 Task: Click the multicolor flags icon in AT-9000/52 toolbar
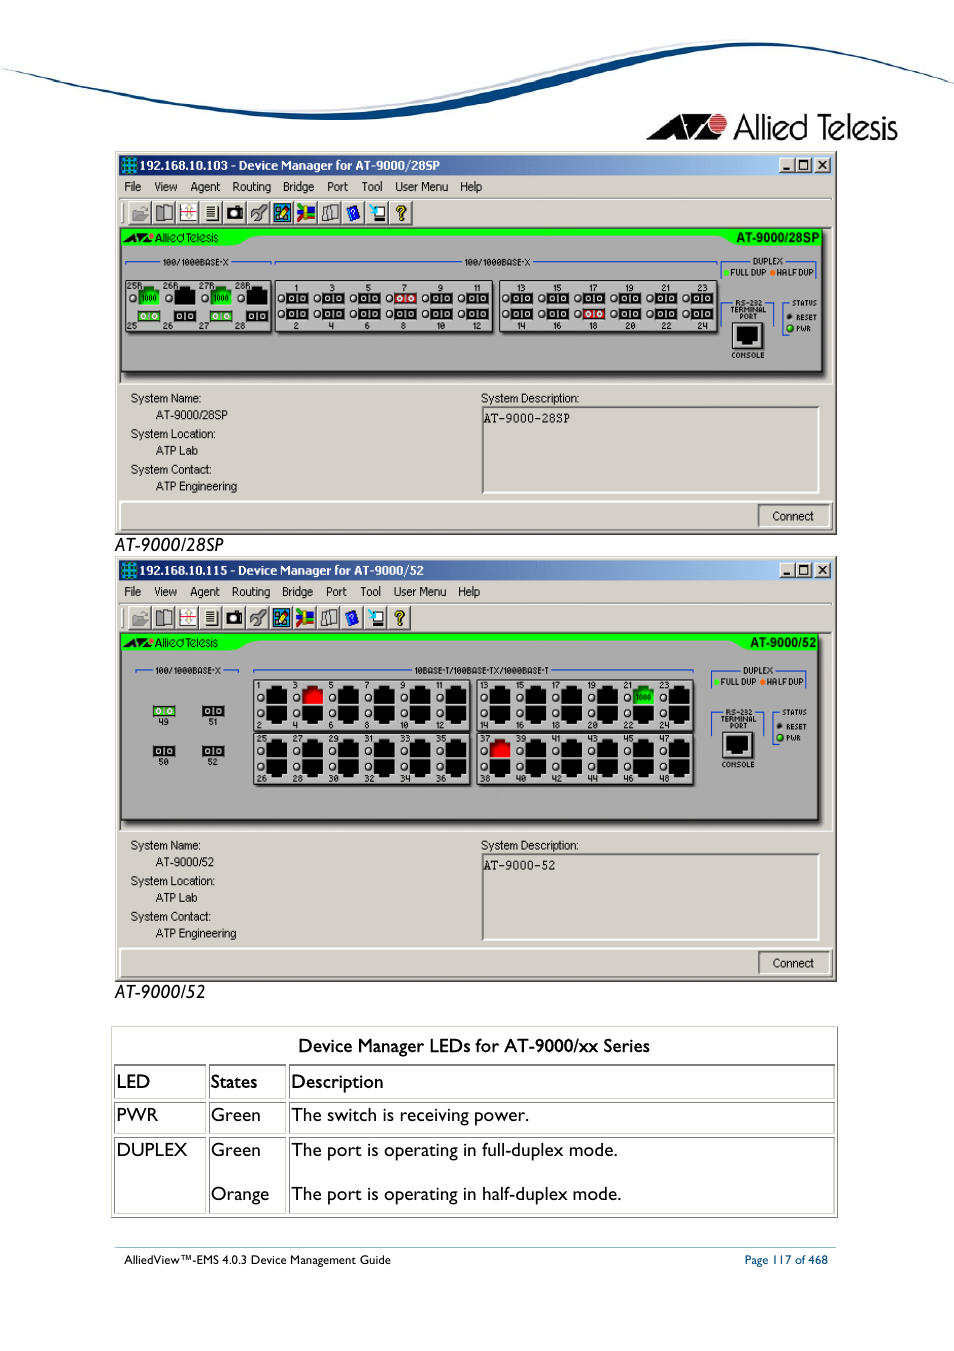point(305,618)
